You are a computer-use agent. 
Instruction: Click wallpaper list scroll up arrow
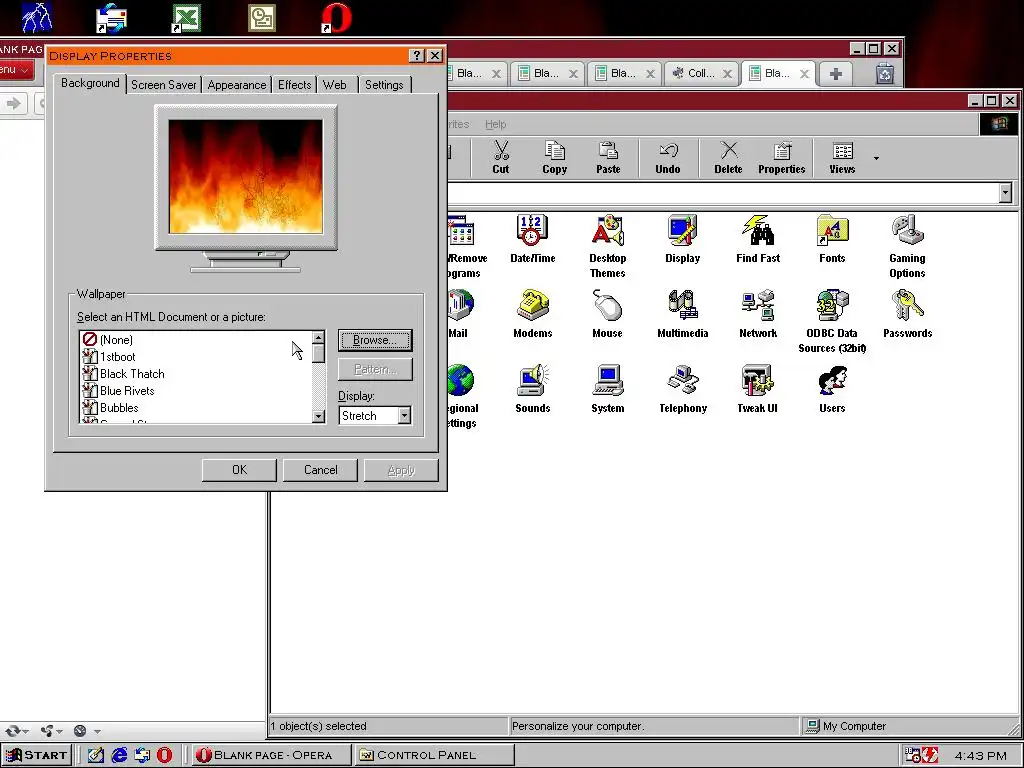tap(318, 338)
